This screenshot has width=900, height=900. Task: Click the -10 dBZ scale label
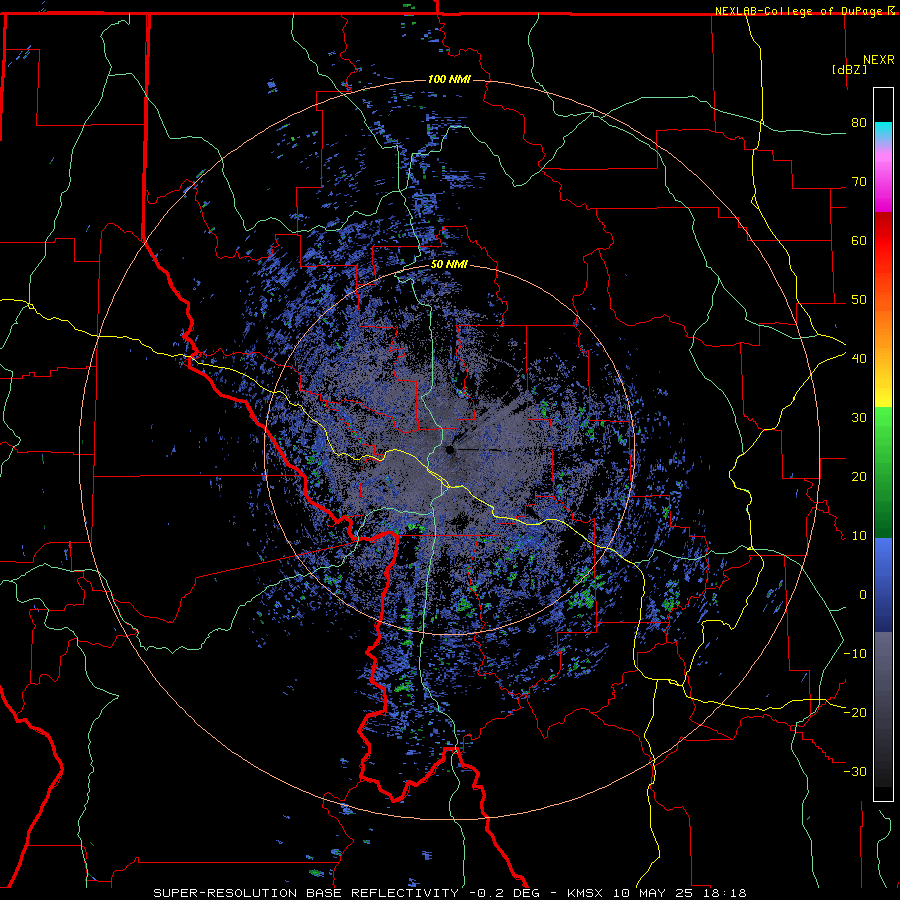pyautogui.click(x=855, y=654)
